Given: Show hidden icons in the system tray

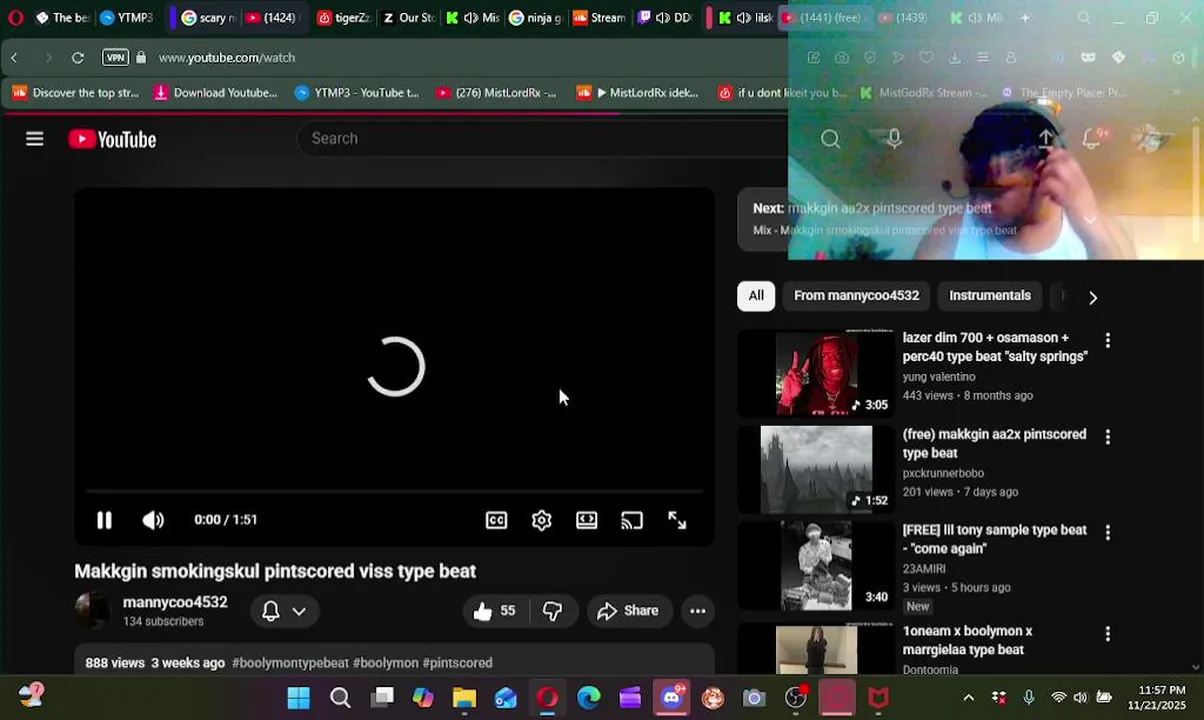Looking at the screenshot, I should point(968,698).
